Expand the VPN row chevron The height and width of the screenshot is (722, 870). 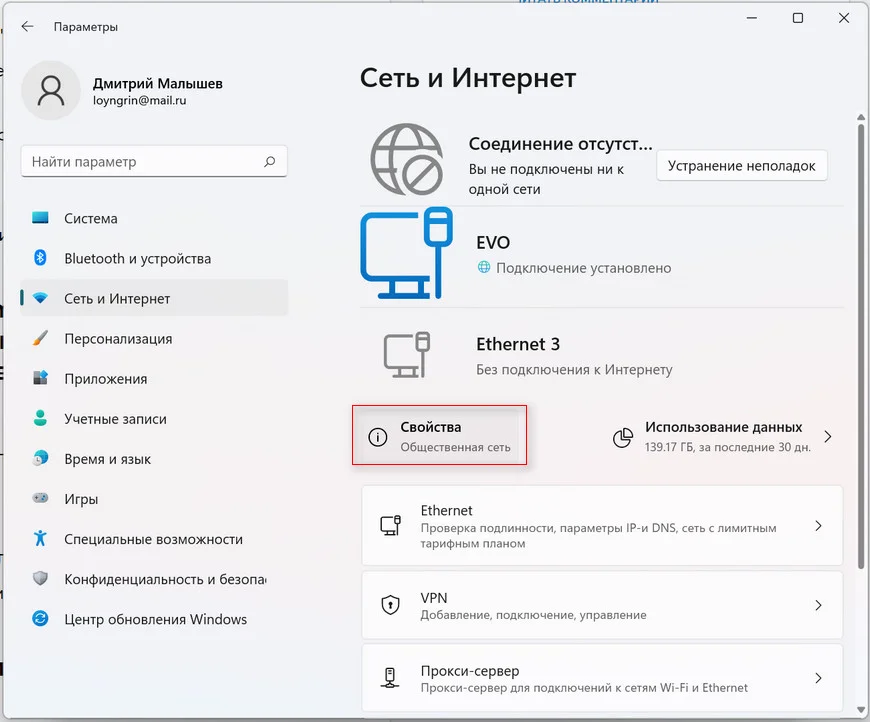click(818, 606)
